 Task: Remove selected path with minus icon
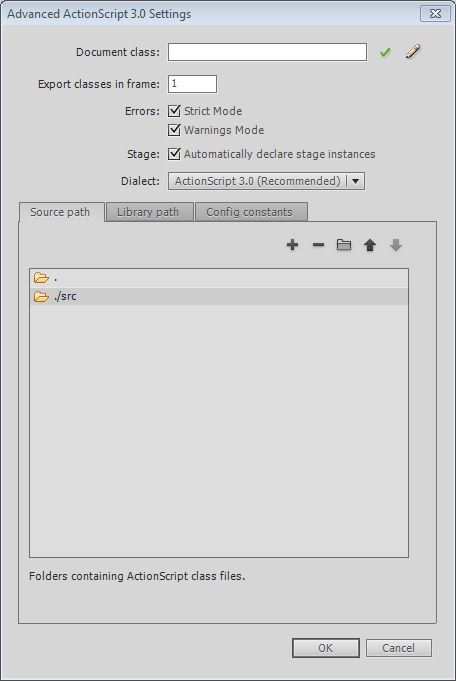318,245
